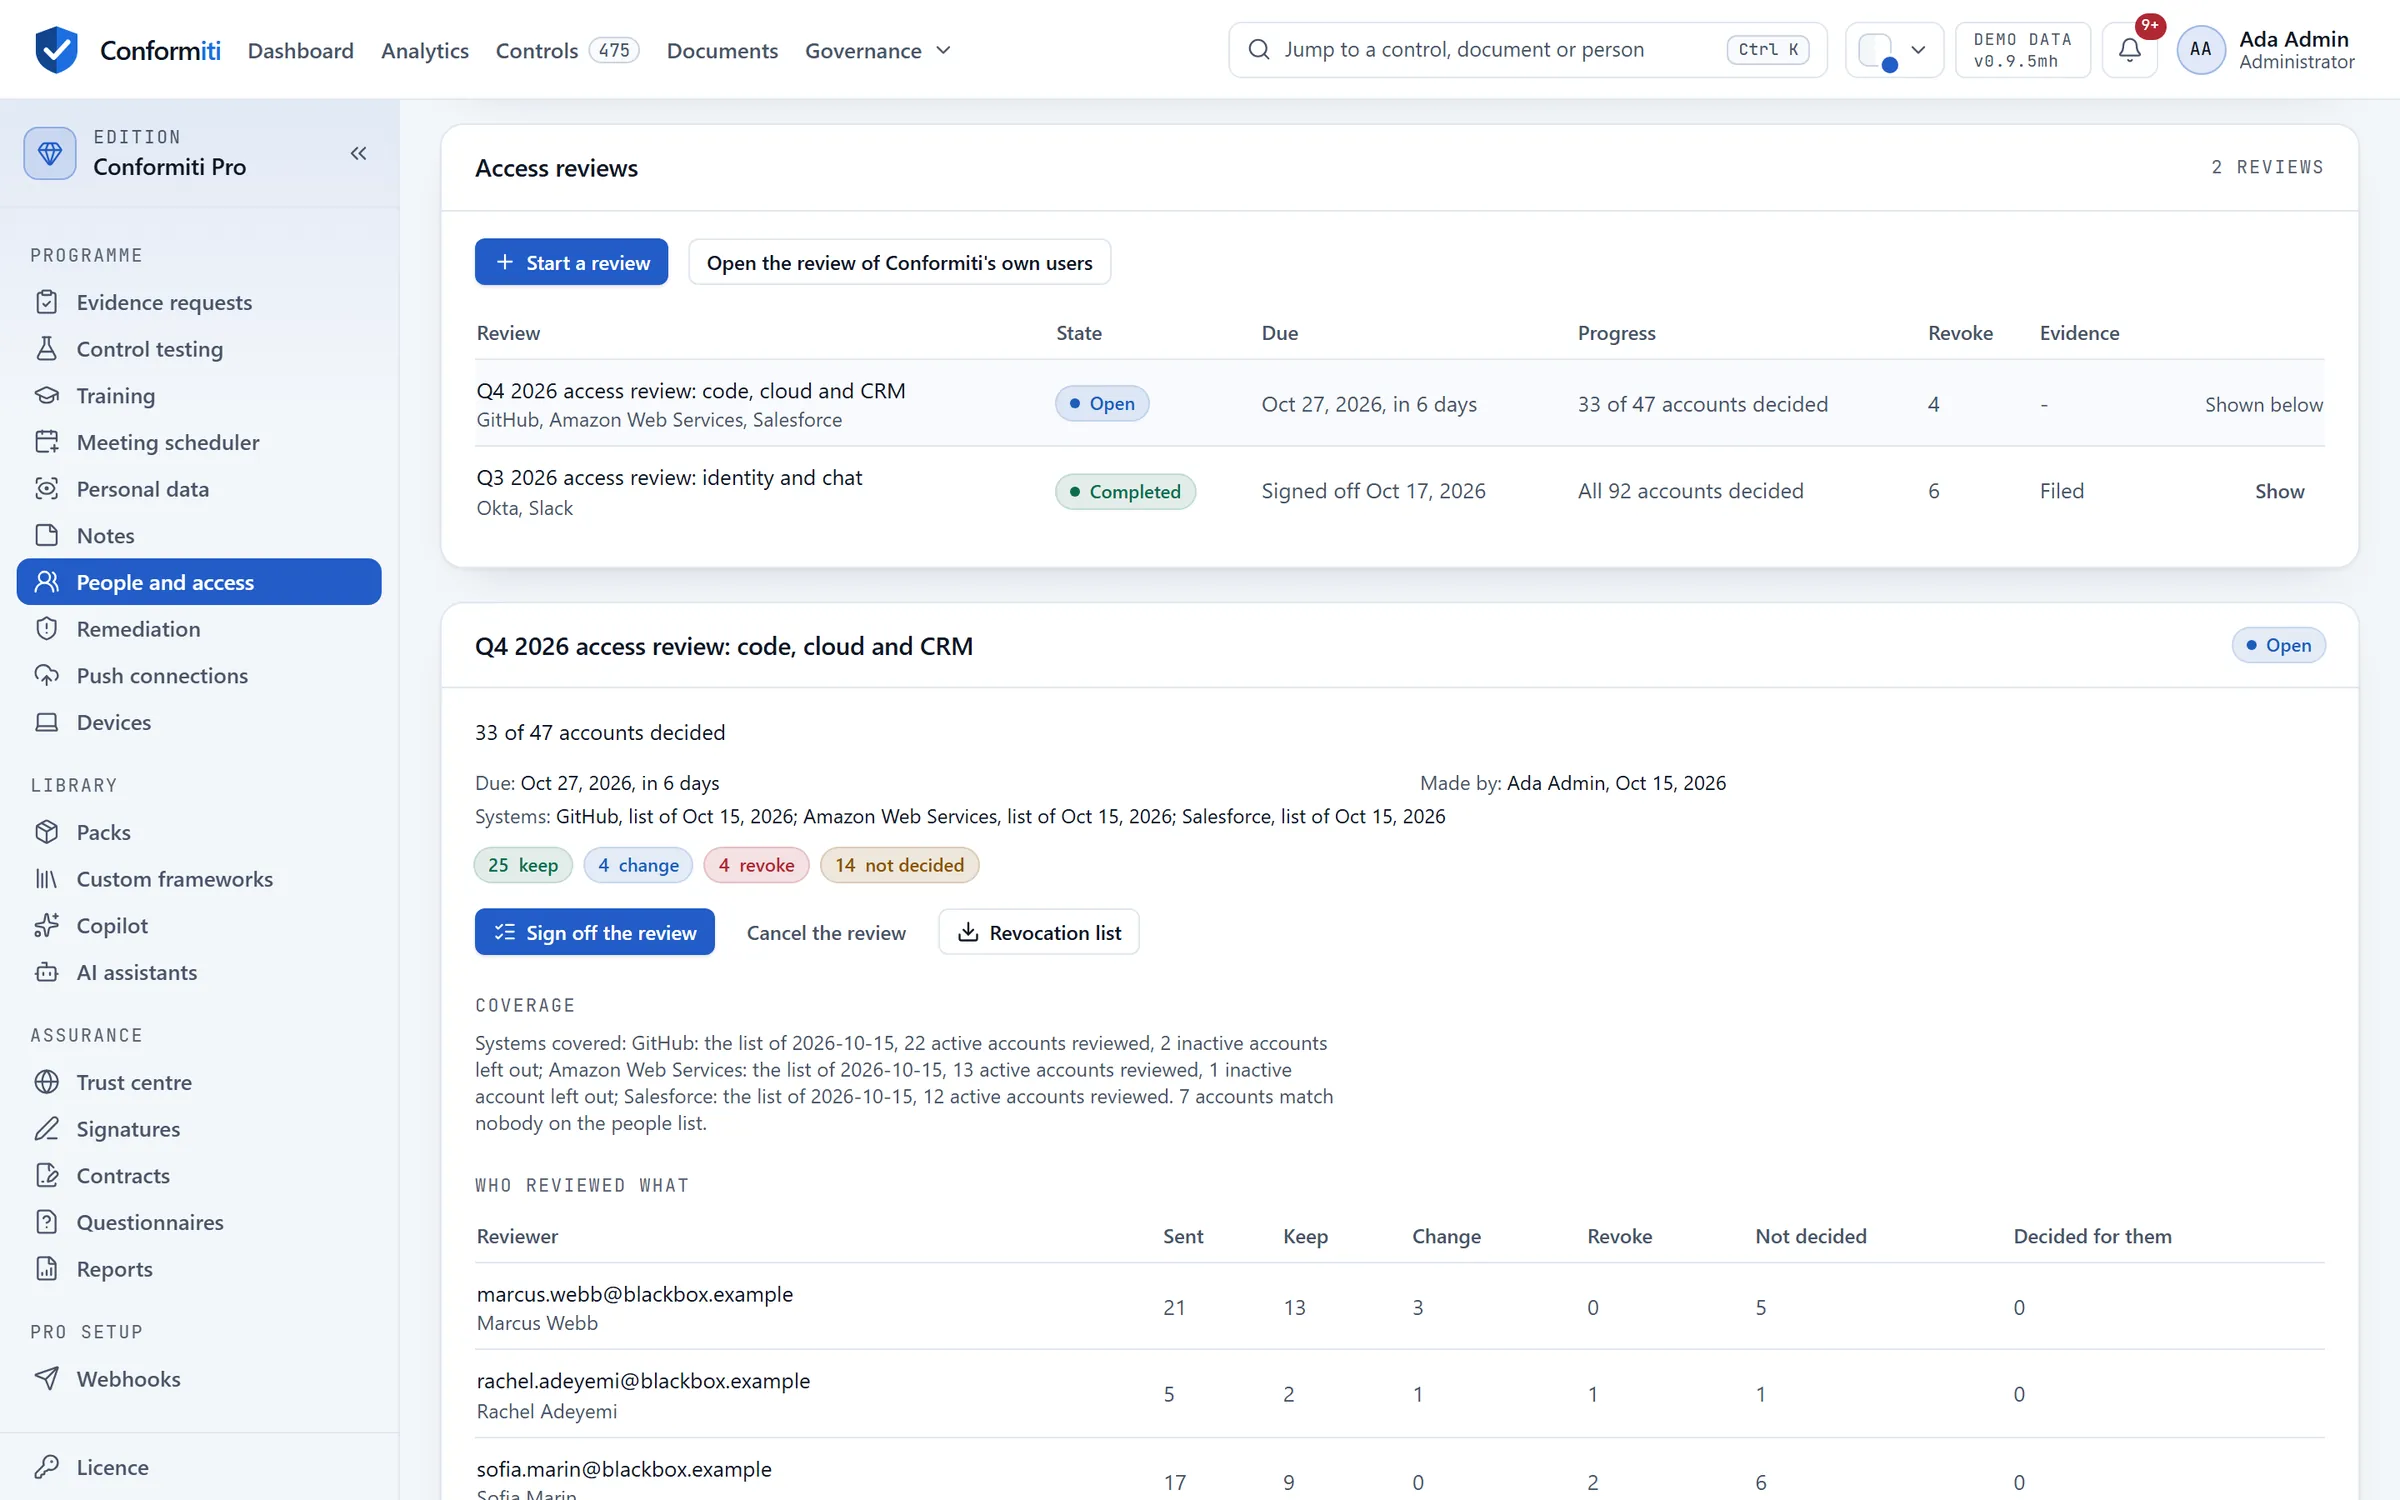Viewport: 2400px width, 1500px height.
Task: Open Remediation shield icon
Action: [46, 628]
